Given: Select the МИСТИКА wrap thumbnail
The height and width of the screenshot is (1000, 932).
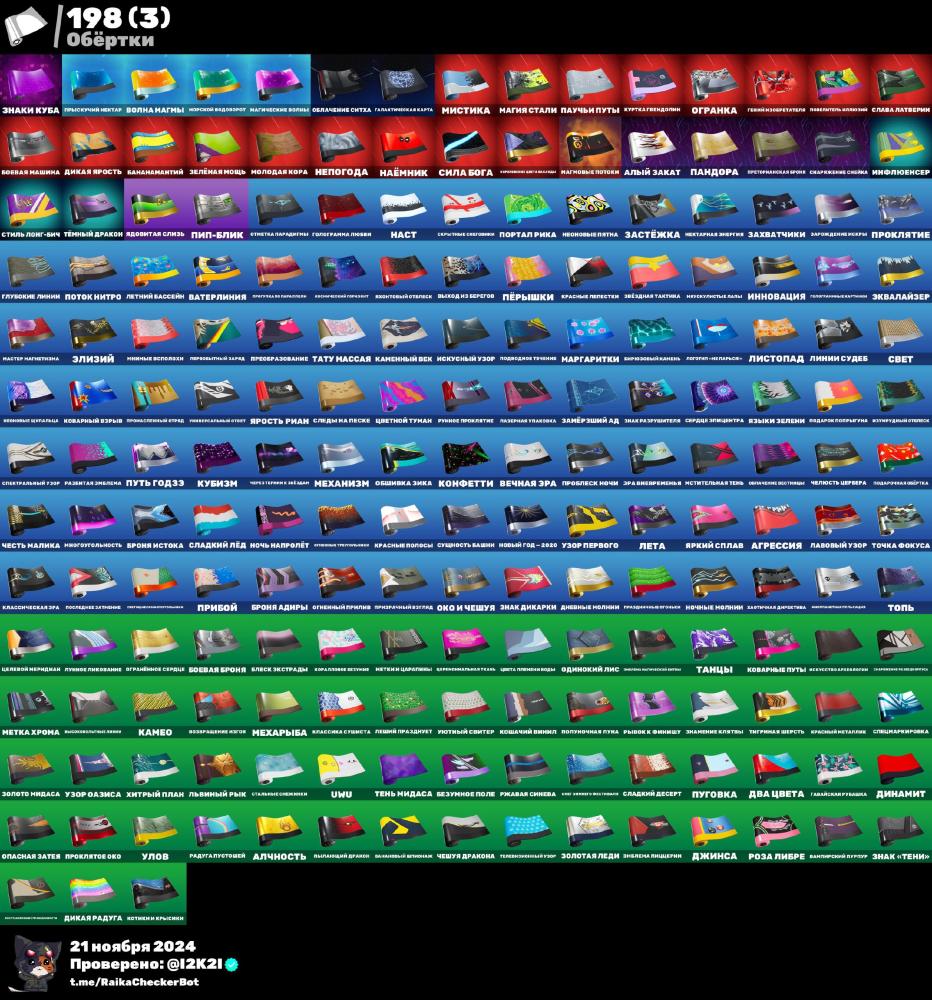Looking at the screenshot, I should (x=465, y=80).
